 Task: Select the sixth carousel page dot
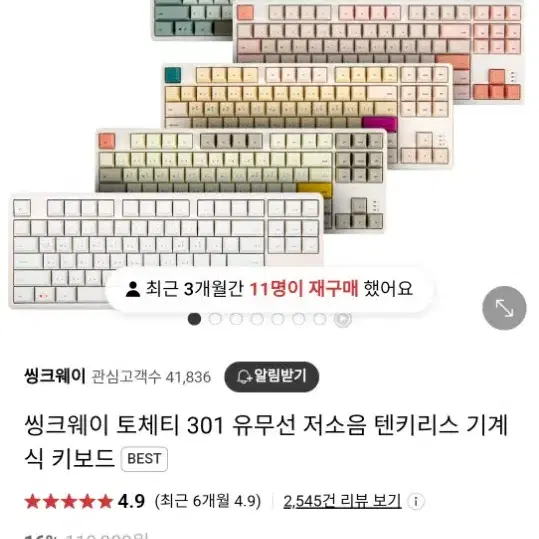(x=299, y=319)
